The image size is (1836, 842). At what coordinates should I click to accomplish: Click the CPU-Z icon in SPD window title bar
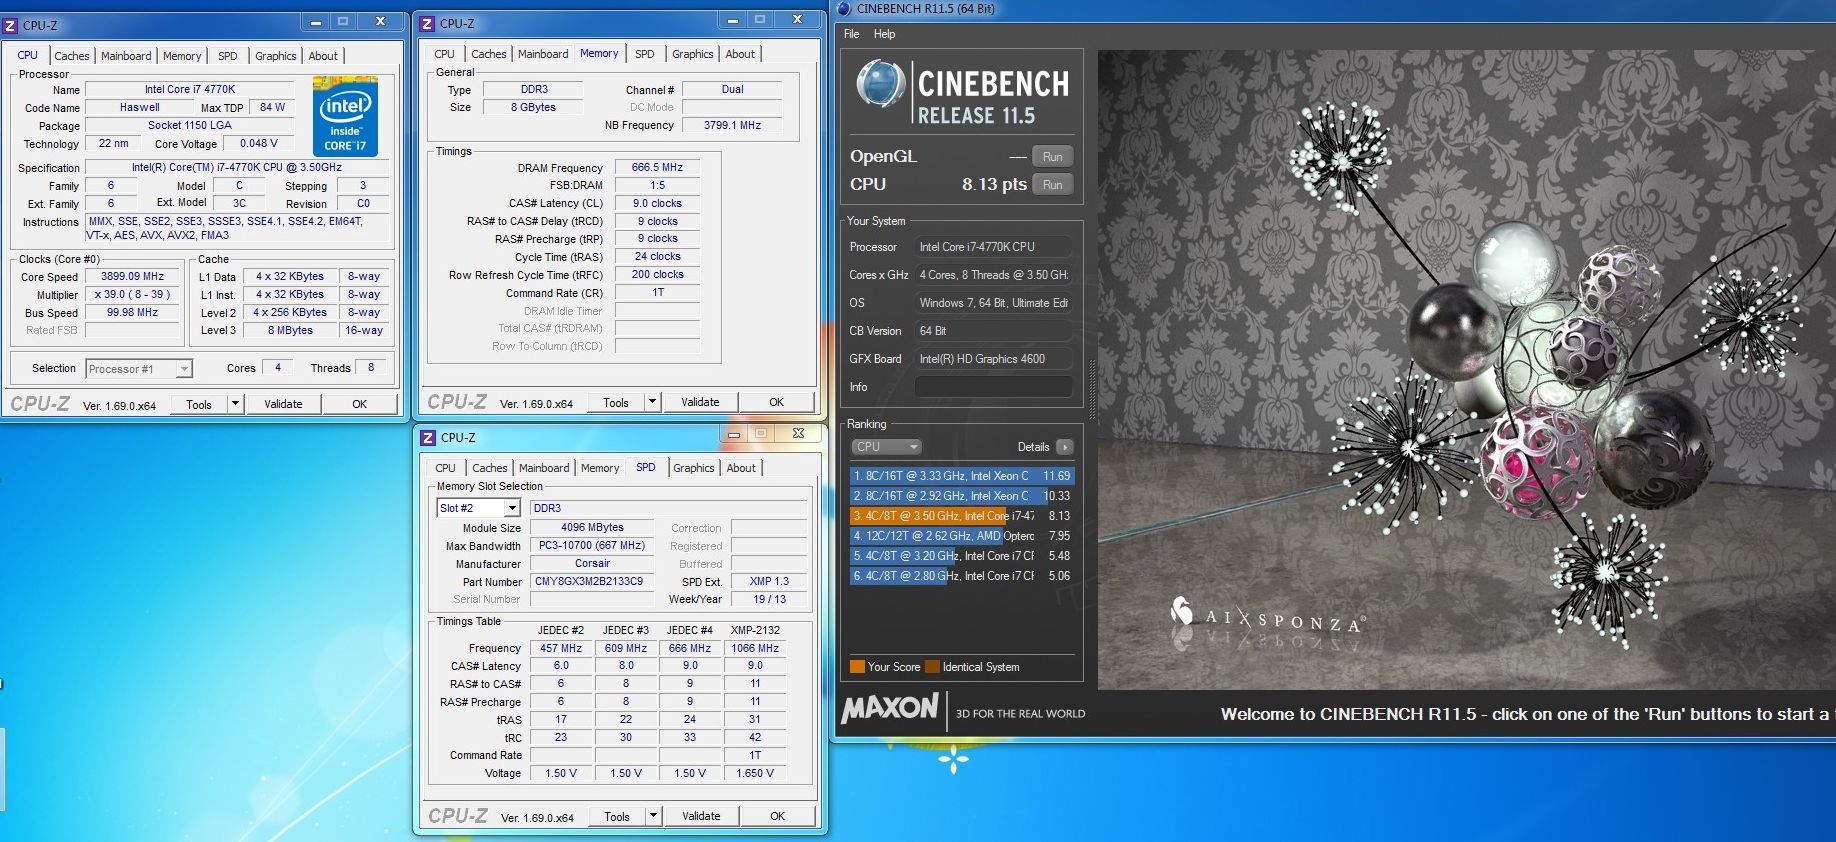[428, 437]
